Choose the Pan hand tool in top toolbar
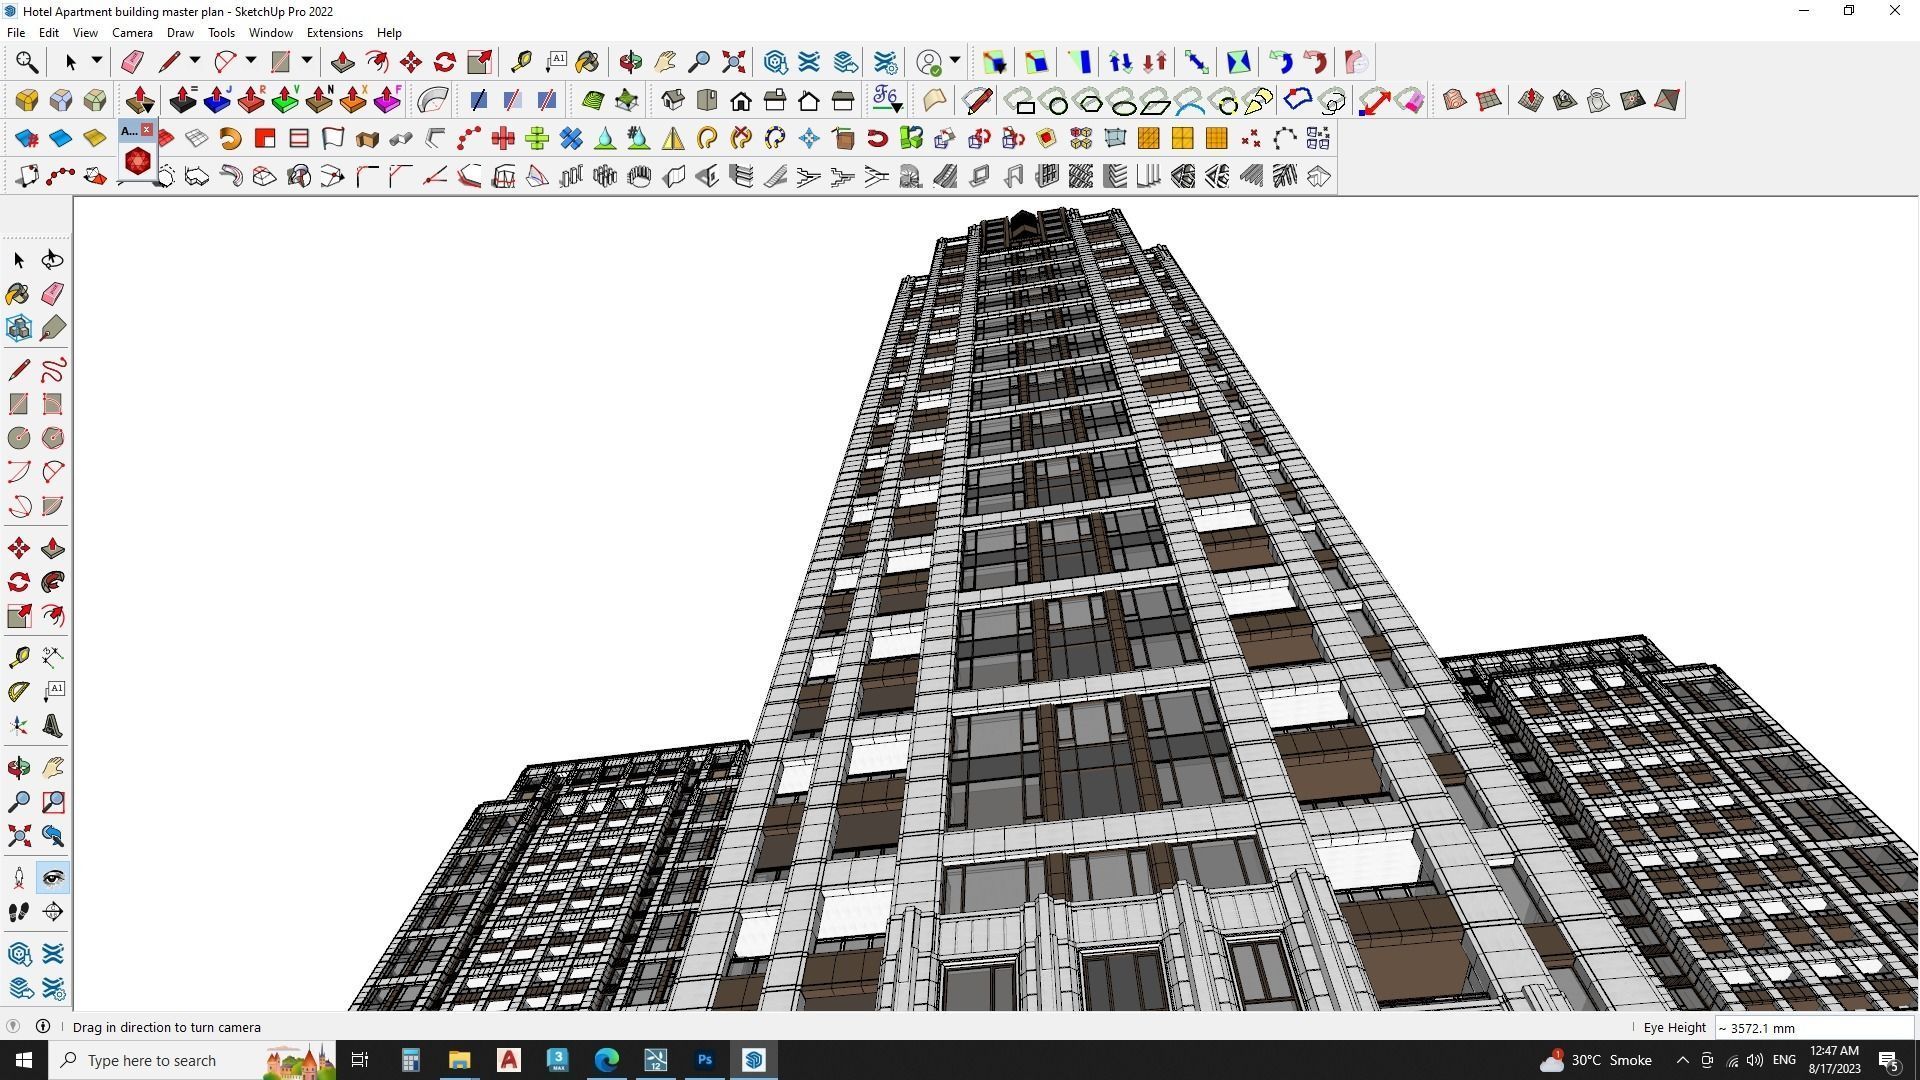This screenshot has width=1920, height=1080. pyautogui.click(x=665, y=62)
